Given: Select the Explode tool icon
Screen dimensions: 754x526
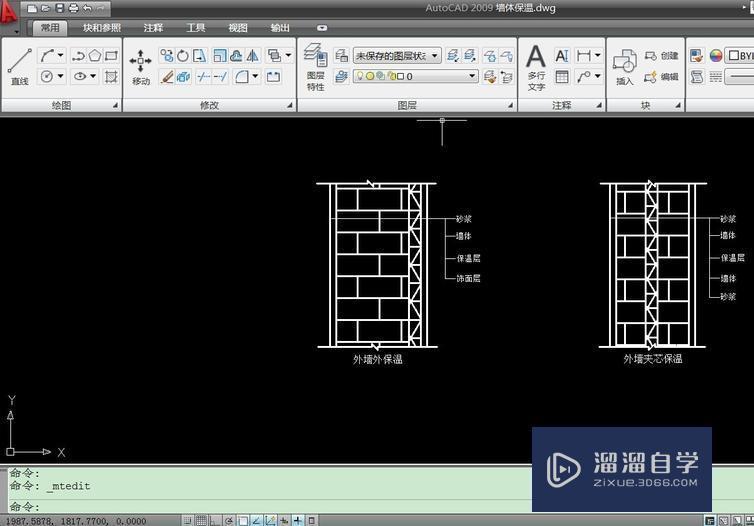Looking at the screenshot, I should [x=183, y=76].
